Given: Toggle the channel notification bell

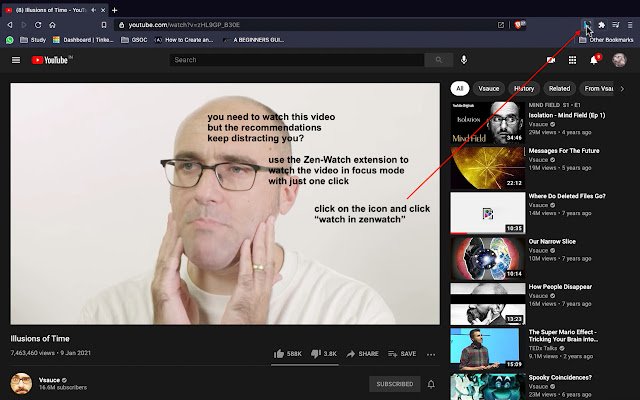Looking at the screenshot, I should (x=431, y=384).
